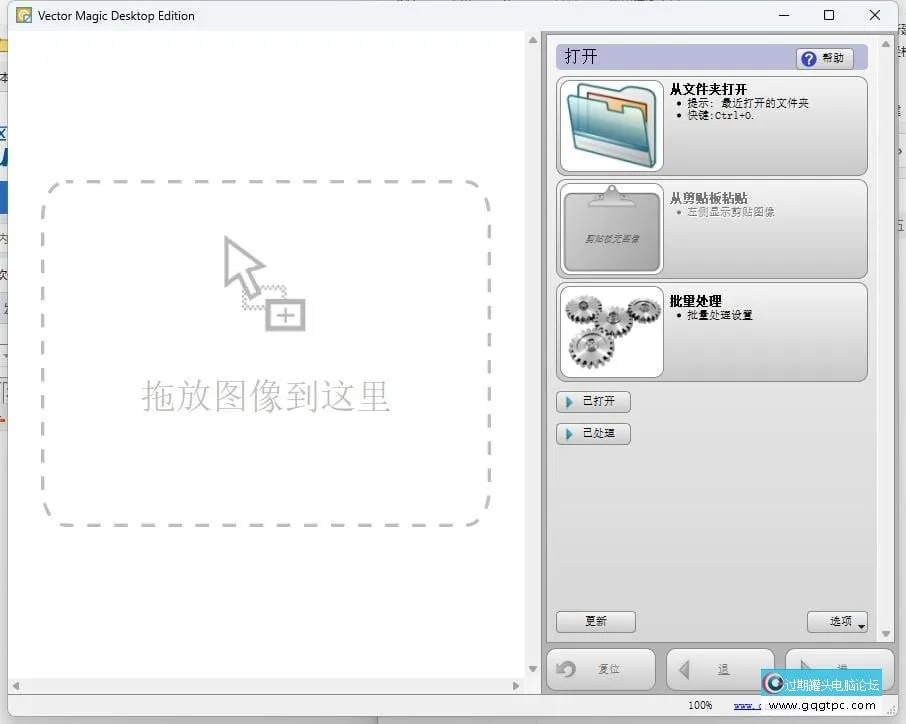The image size is (906, 724).
Task: Open the 选项 options dropdown
Action: point(837,621)
